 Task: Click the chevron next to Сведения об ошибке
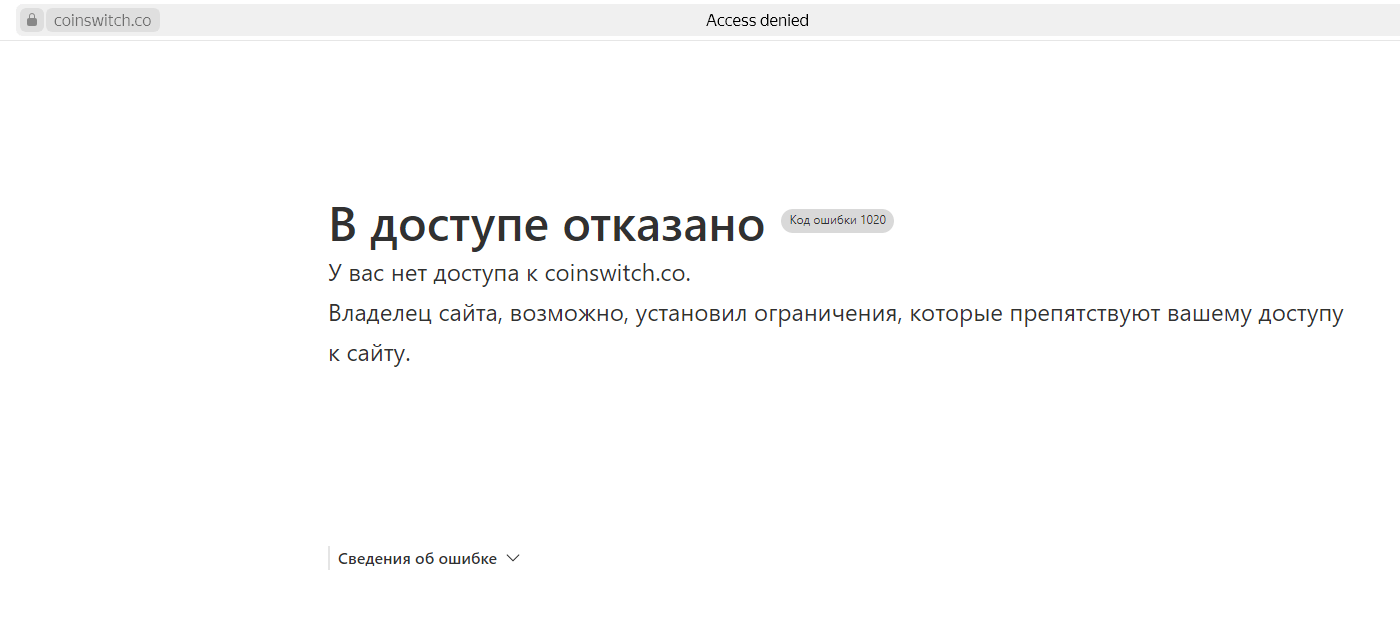pyautogui.click(x=513, y=558)
